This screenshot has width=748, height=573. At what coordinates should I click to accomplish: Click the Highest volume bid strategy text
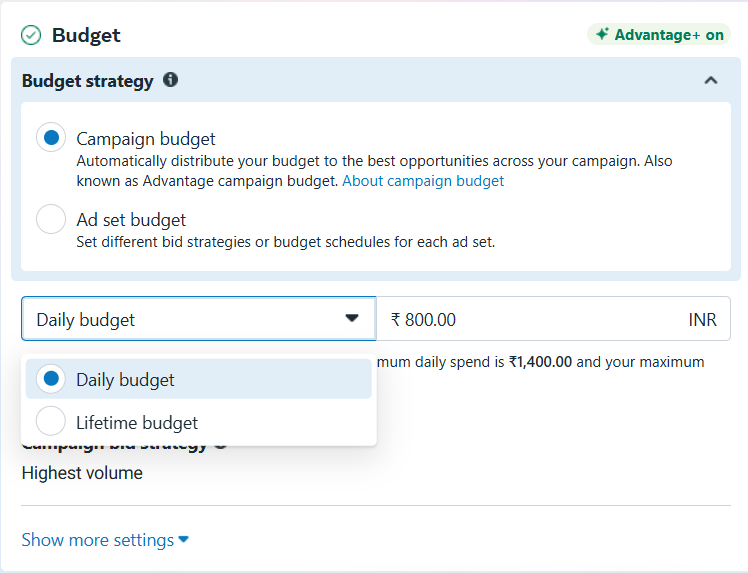[x=82, y=473]
